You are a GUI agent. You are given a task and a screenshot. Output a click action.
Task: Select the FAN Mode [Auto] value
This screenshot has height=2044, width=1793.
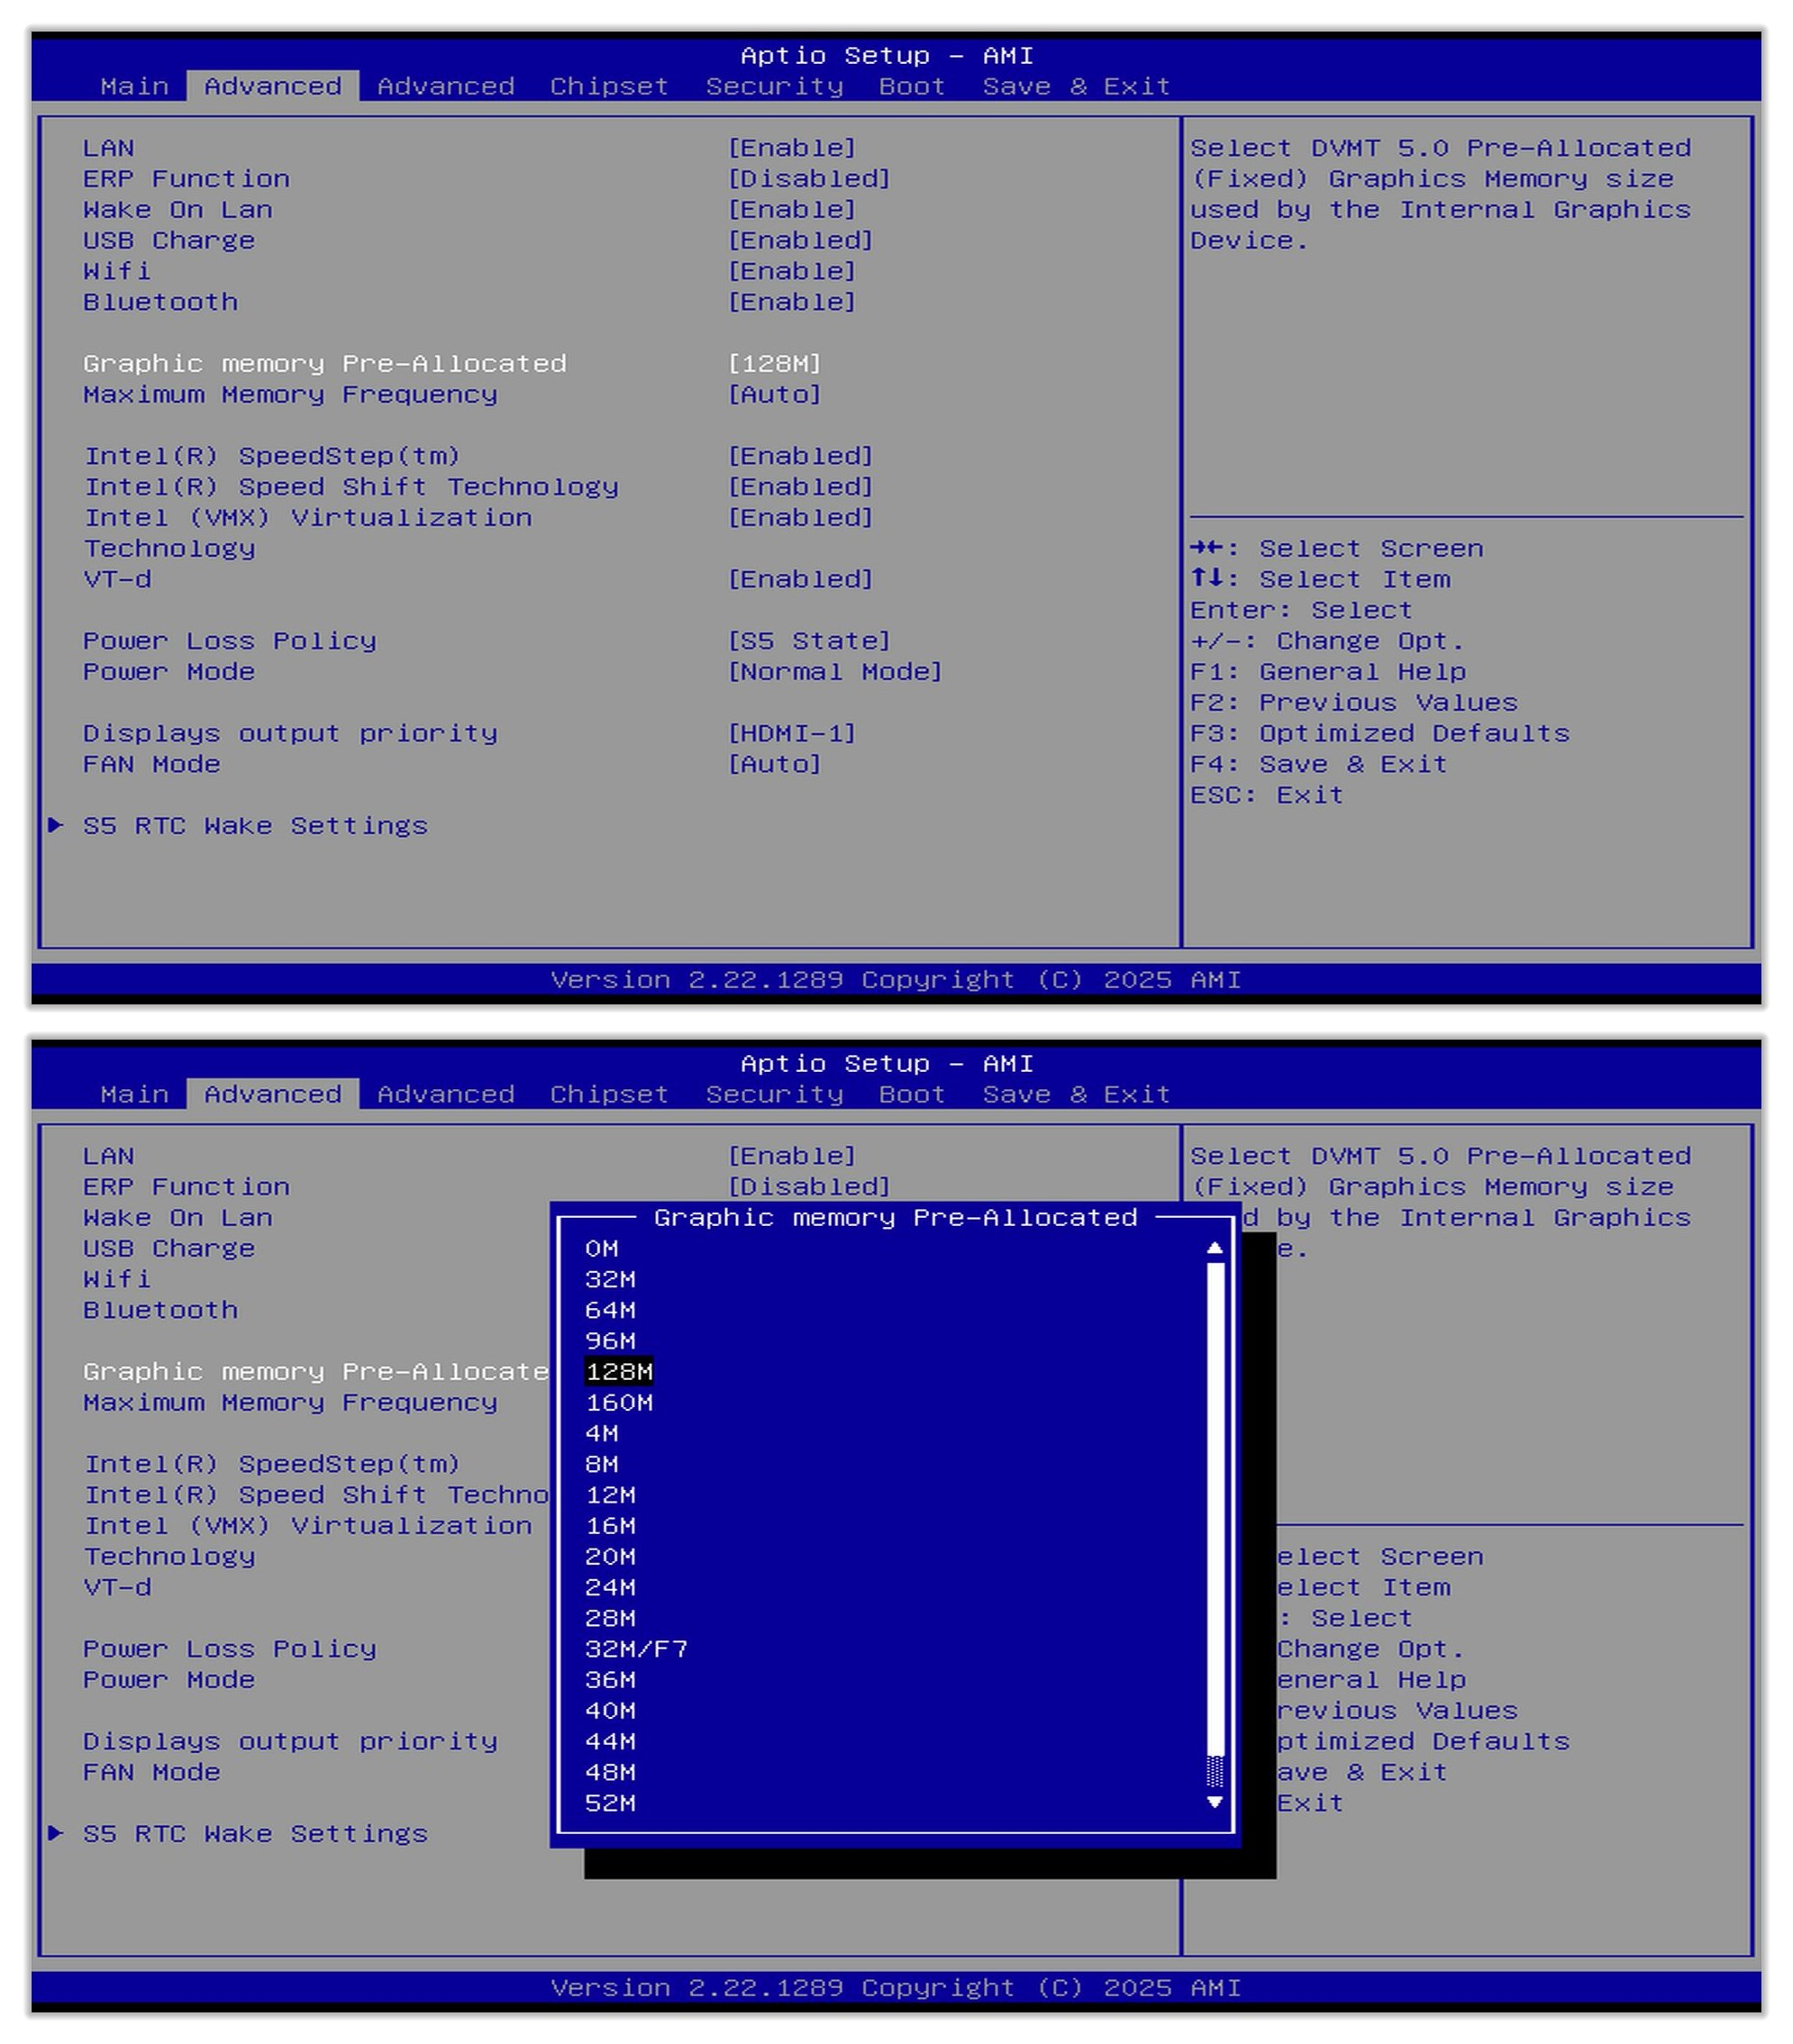coord(773,764)
